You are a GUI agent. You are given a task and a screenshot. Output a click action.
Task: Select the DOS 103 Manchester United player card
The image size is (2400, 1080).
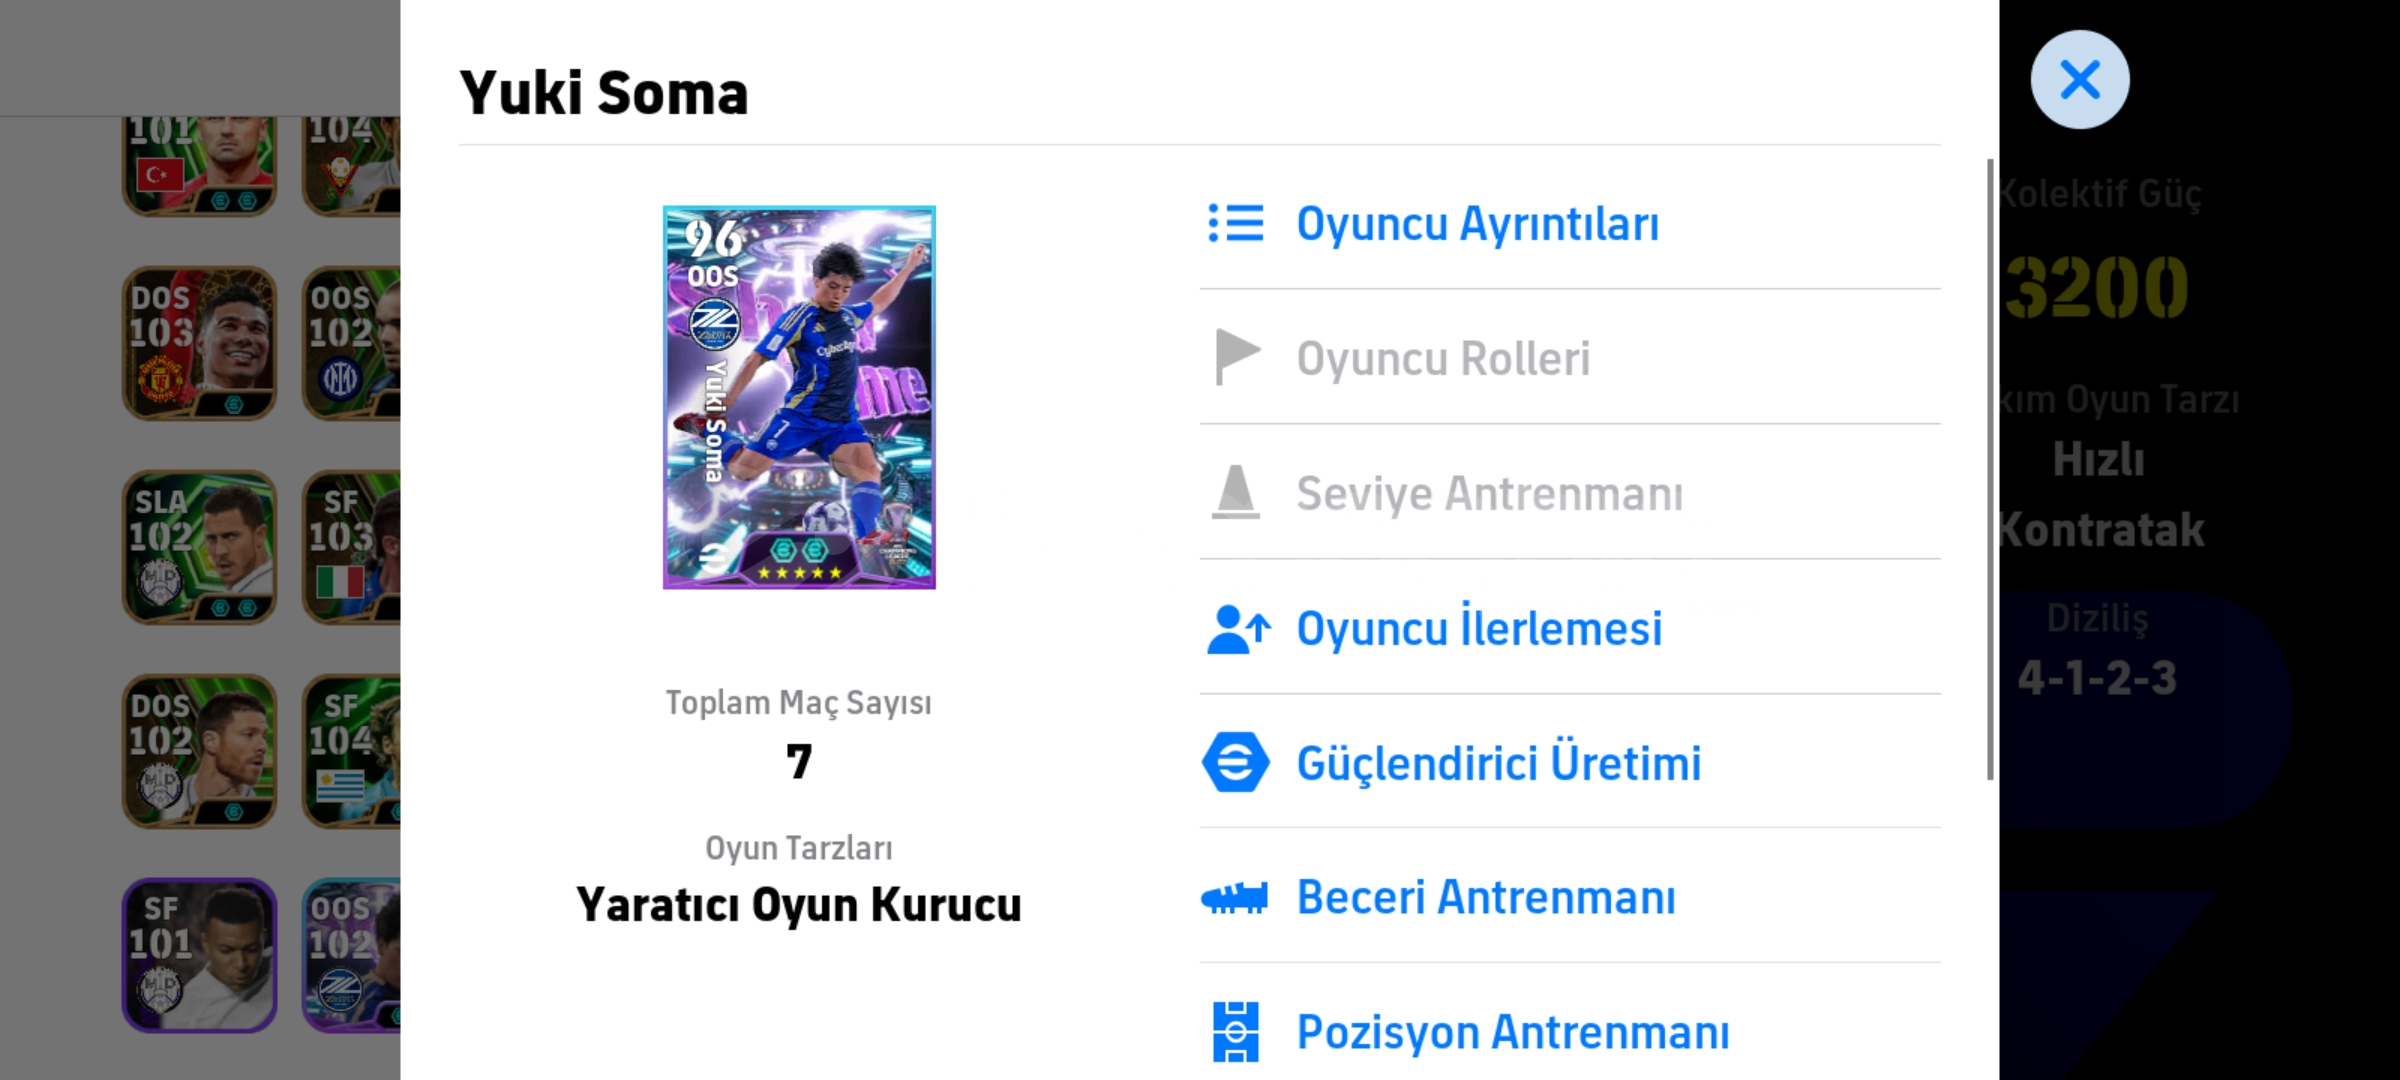pos(199,343)
